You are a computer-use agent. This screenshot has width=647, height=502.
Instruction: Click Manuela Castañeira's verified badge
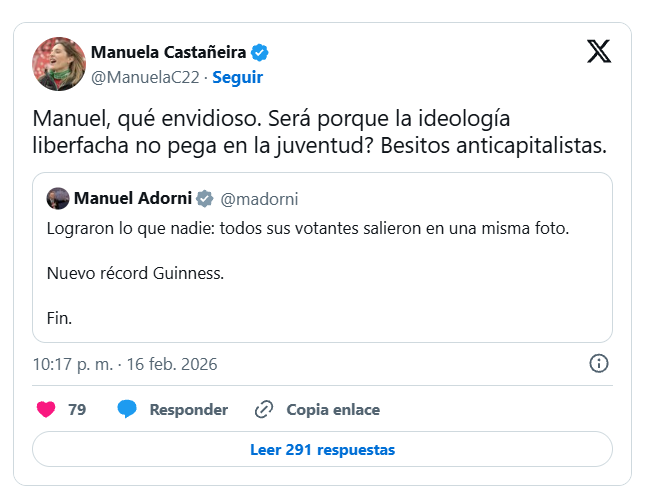[x=259, y=52]
